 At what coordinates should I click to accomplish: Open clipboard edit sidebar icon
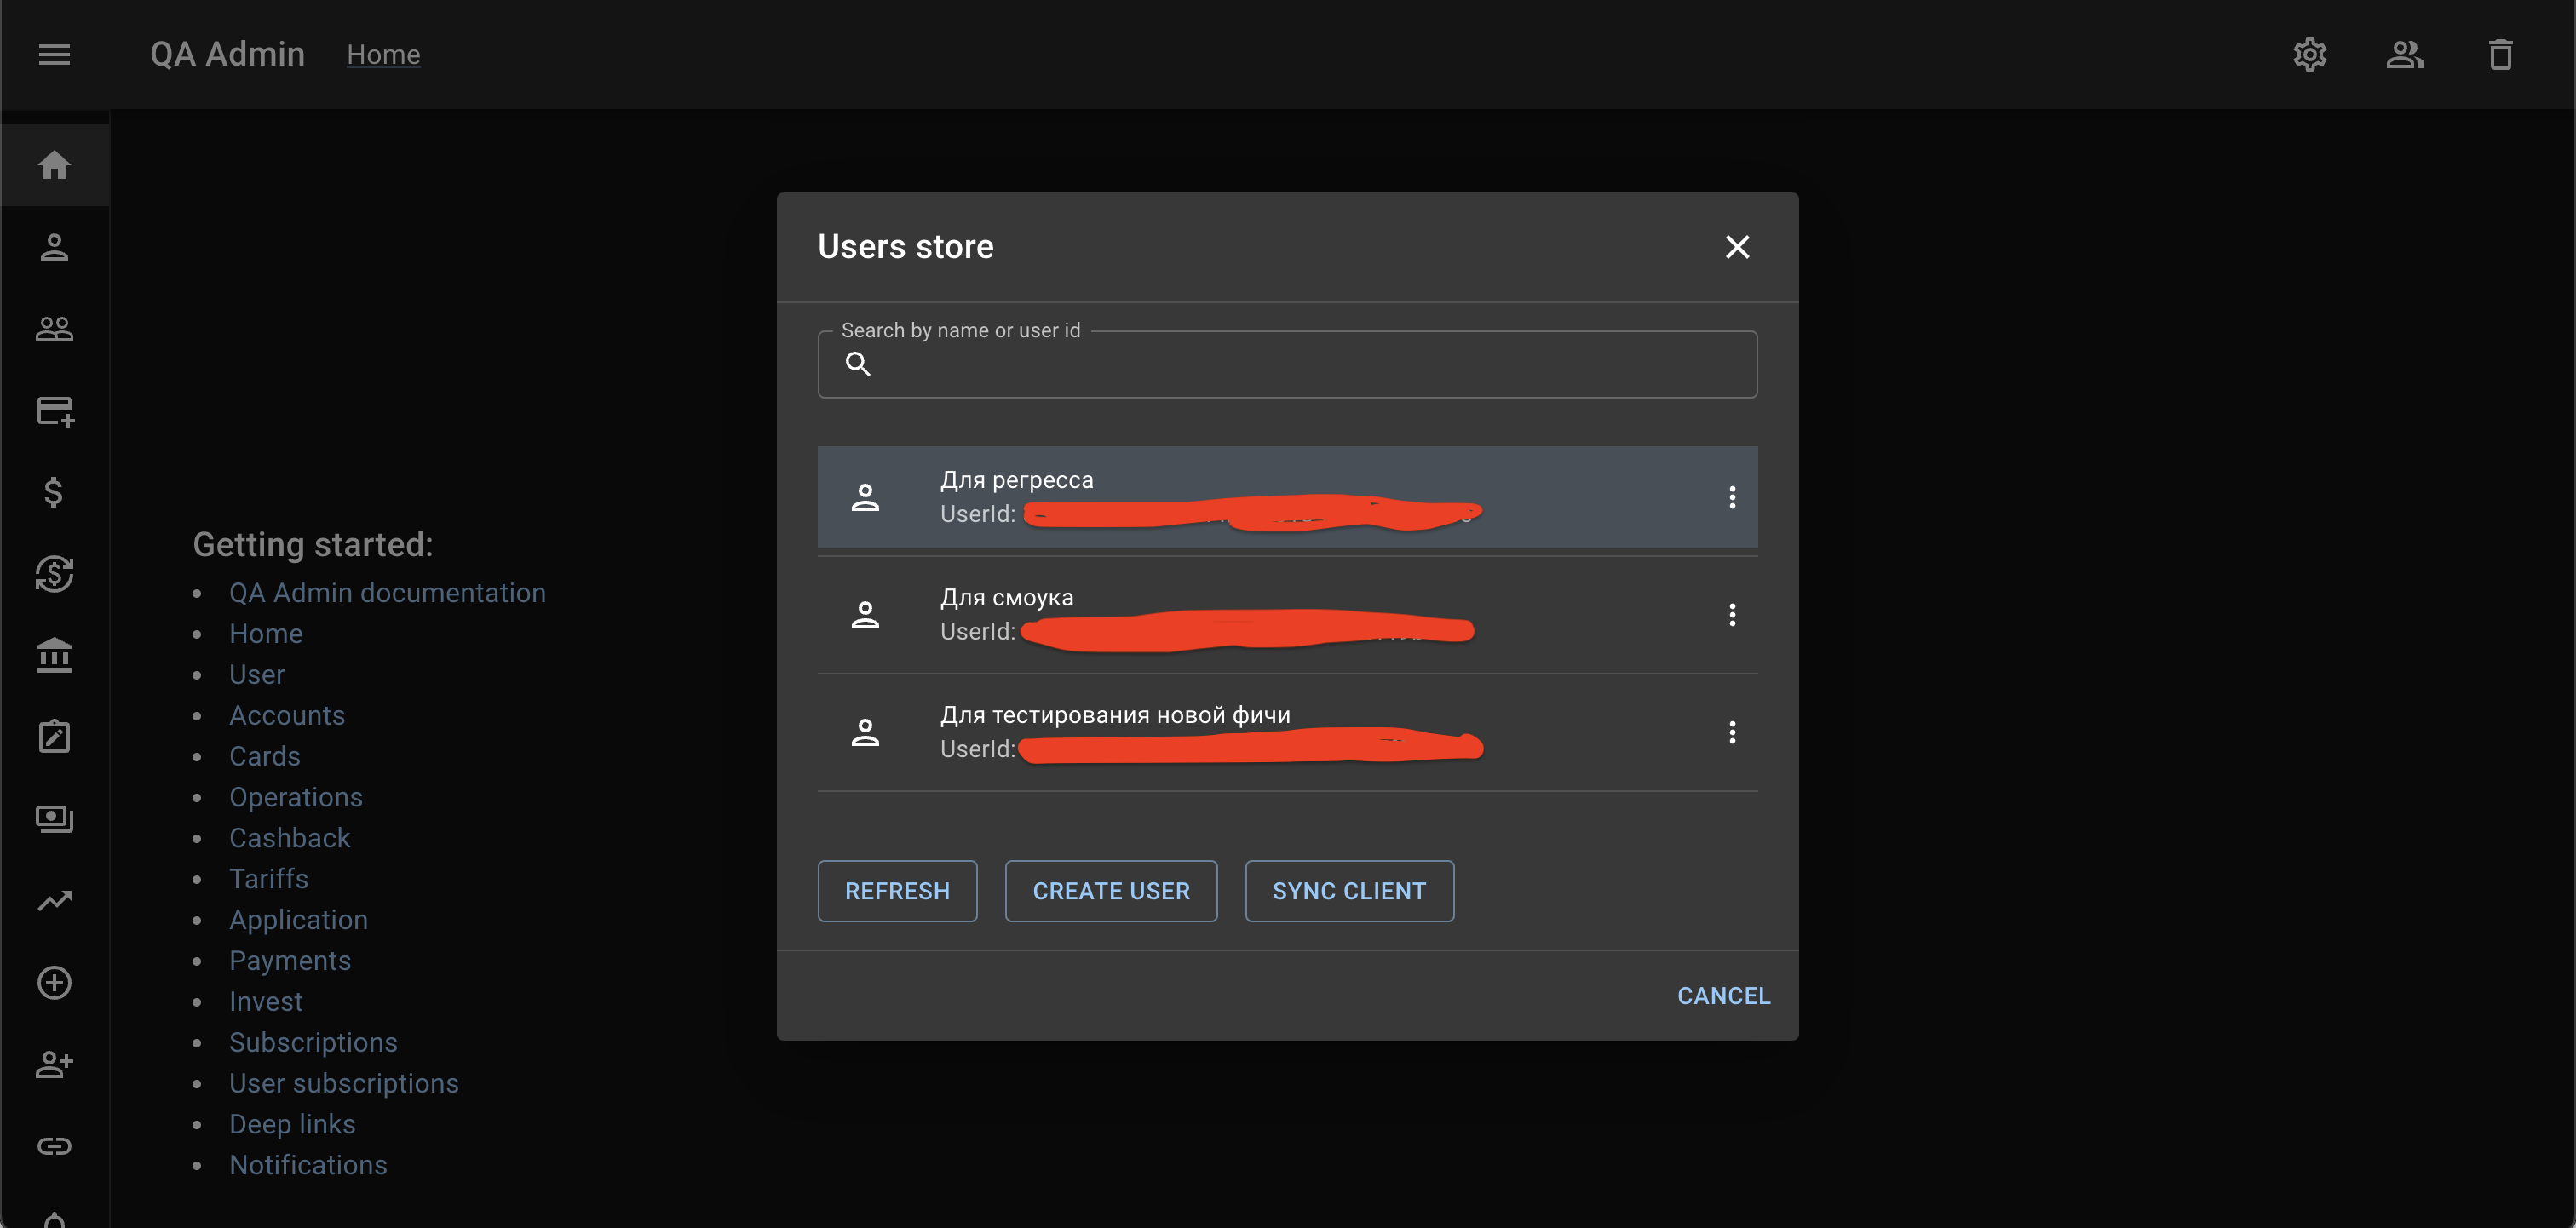[x=54, y=737]
